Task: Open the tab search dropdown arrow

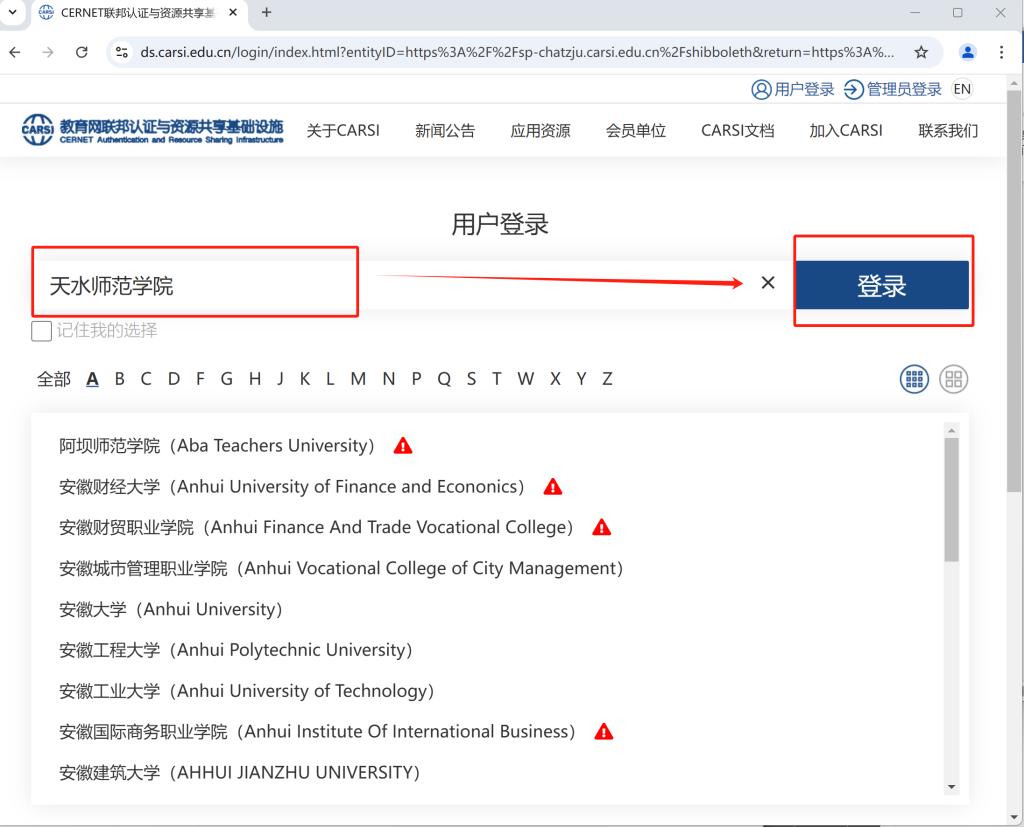Action: (12, 12)
